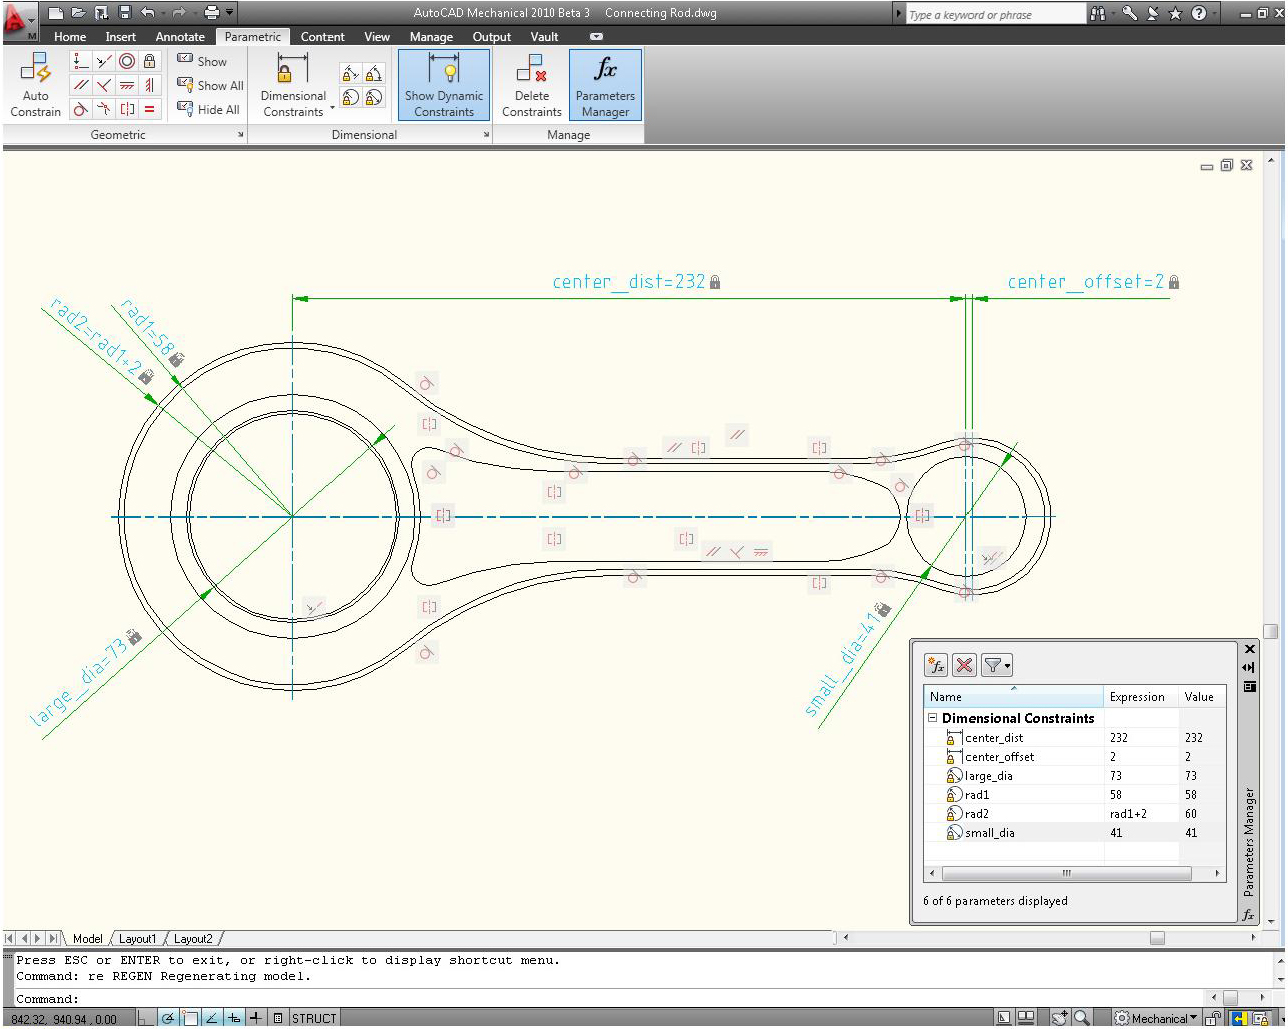Screen dimensions: 1288x1029
Task: Add a Diameter dimensional constraint
Action: 374,97
